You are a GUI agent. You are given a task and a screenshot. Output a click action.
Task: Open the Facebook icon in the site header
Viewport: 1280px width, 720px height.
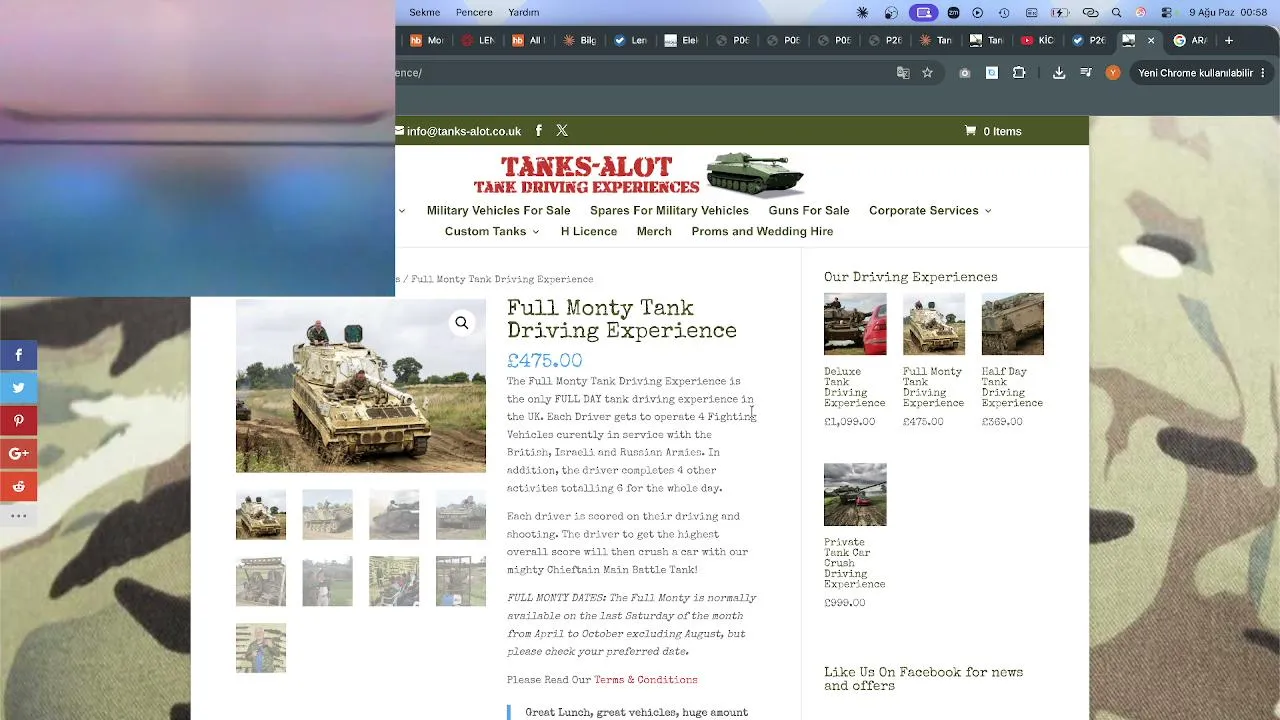pyautogui.click(x=538, y=131)
